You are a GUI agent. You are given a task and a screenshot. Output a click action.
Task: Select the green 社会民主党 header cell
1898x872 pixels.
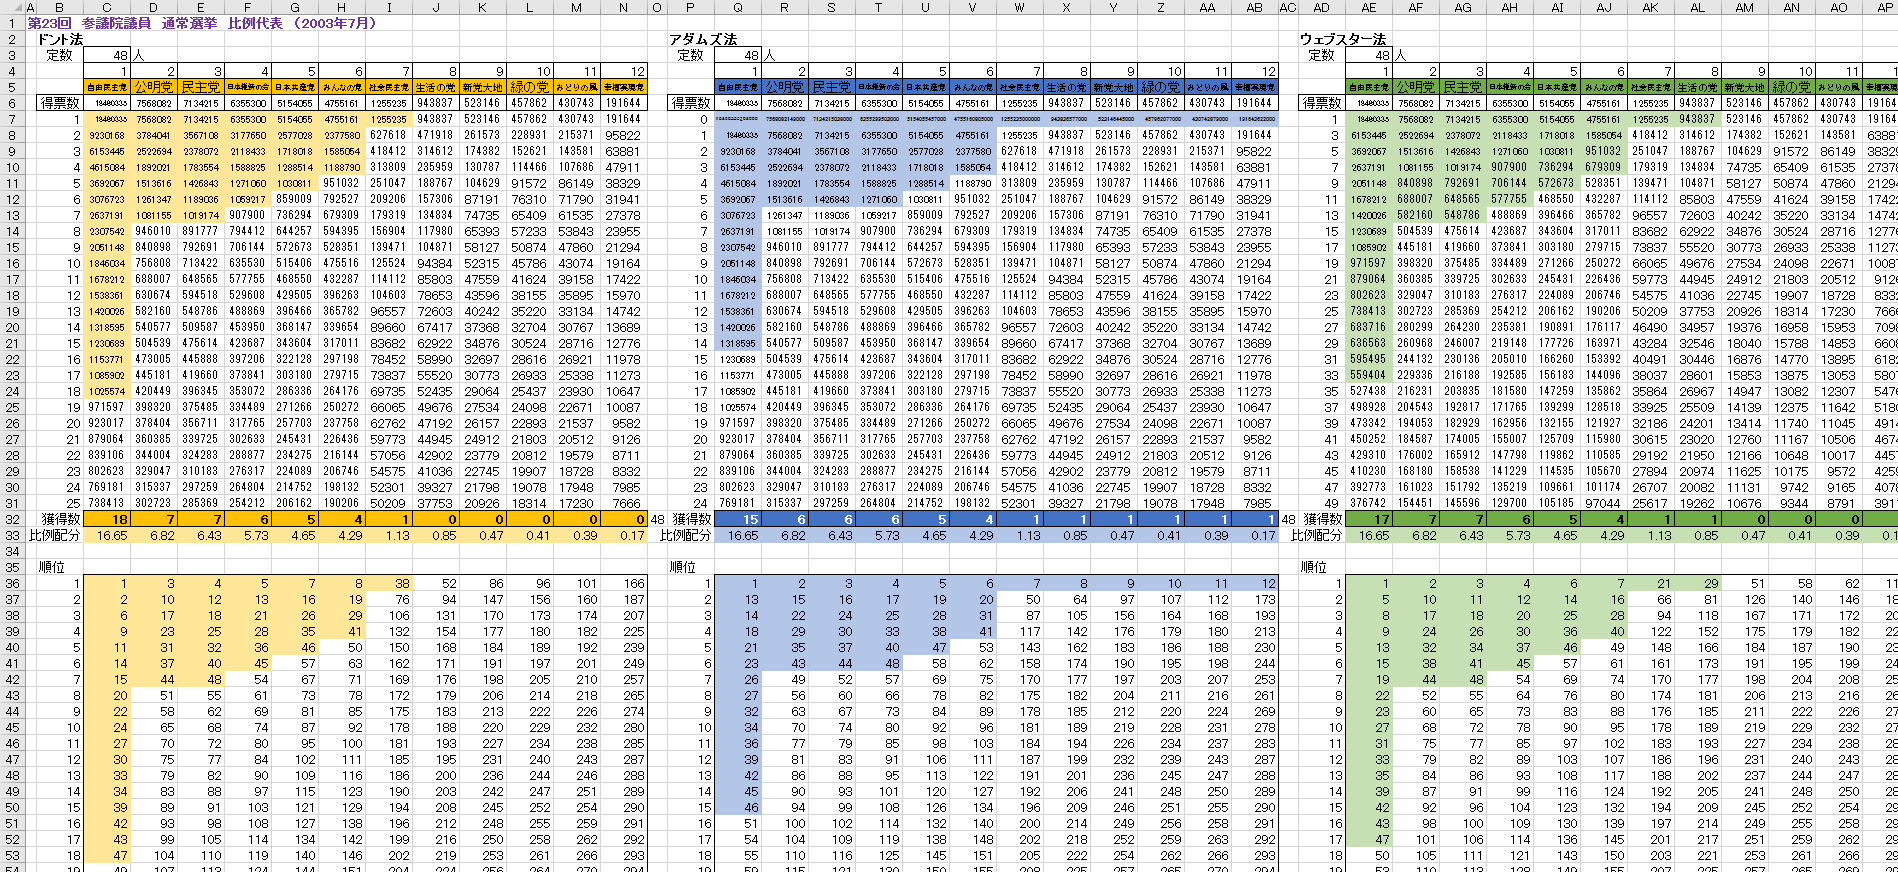(x=1650, y=87)
